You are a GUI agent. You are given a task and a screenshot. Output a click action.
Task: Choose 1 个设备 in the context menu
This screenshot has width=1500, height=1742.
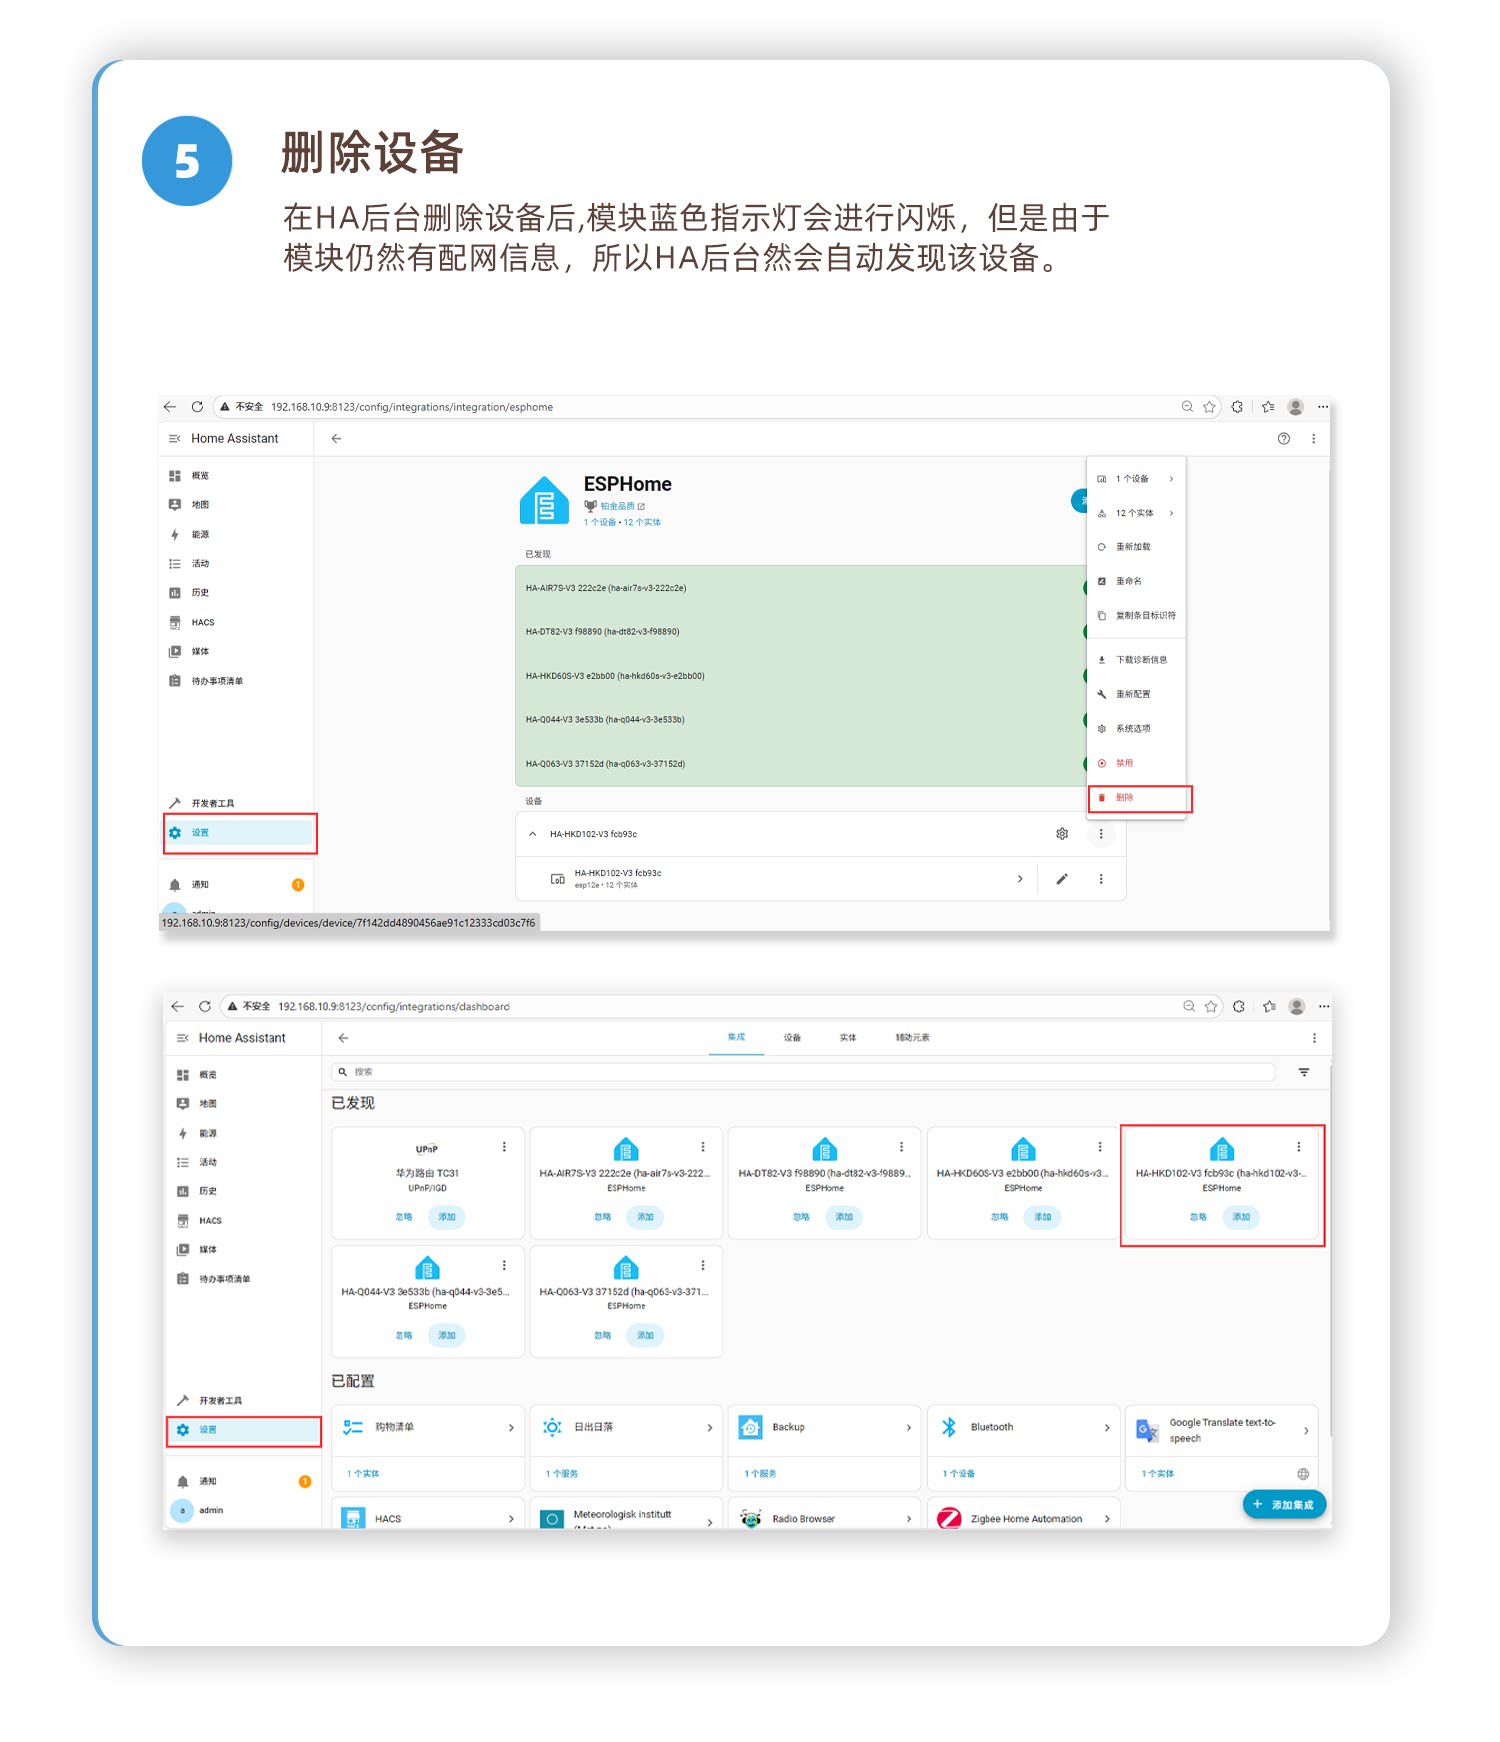point(1136,479)
